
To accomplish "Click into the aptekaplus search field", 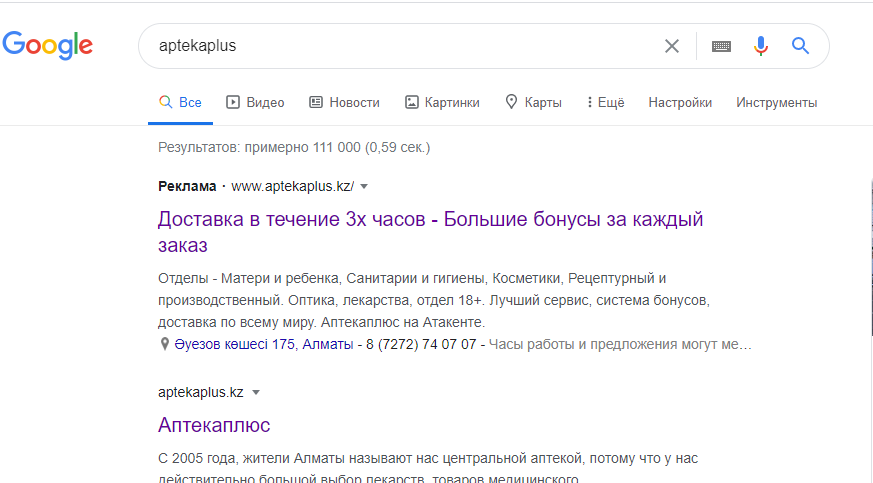I will (400, 46).
